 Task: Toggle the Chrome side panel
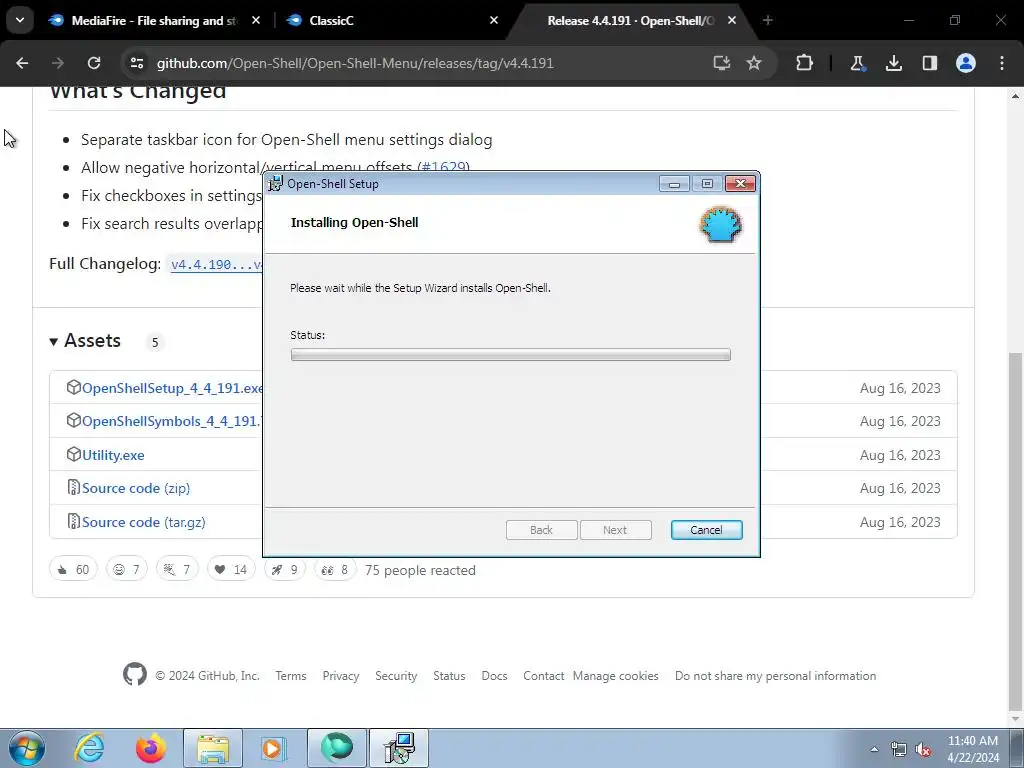click(x=930, y=63)
